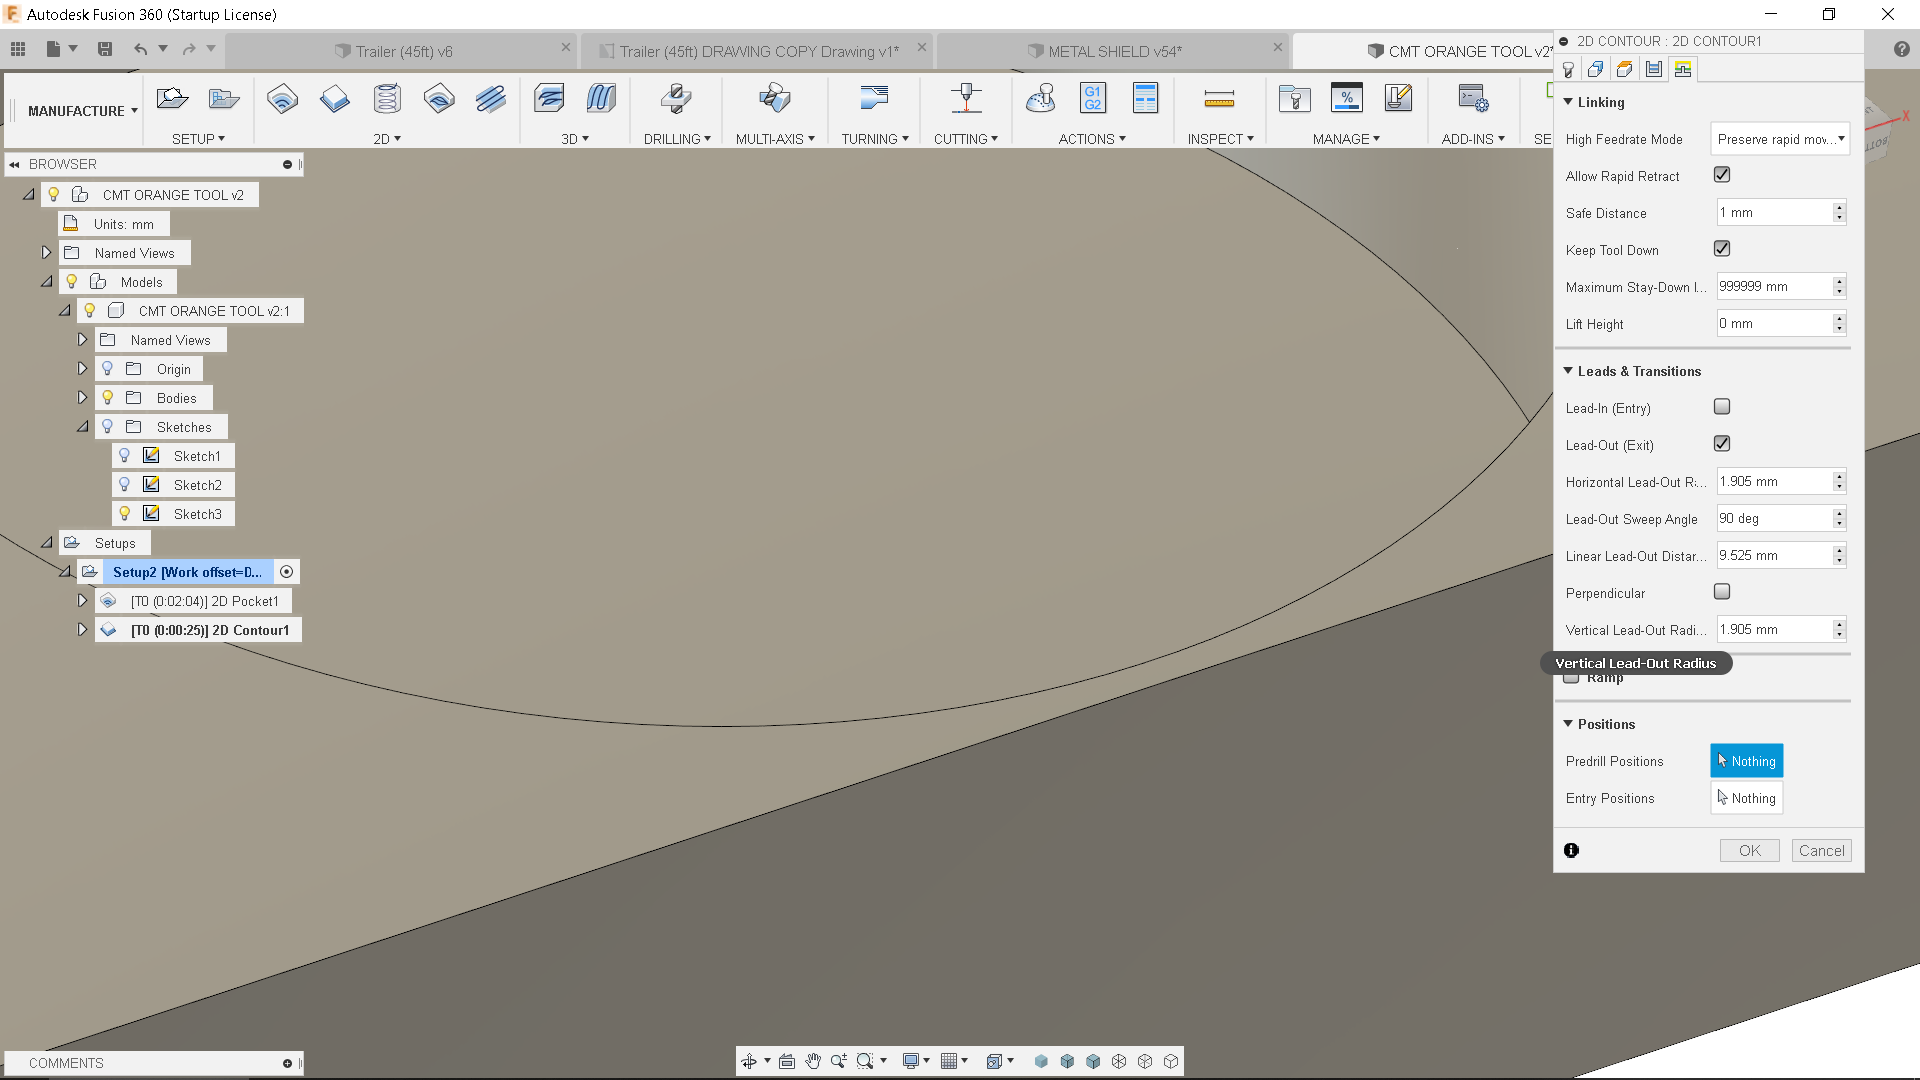Image resolution: width=1920 pixels, height=1080 pixels.
Task: Switch to the Heights tab in dialog
Action: pos(1625,69)
